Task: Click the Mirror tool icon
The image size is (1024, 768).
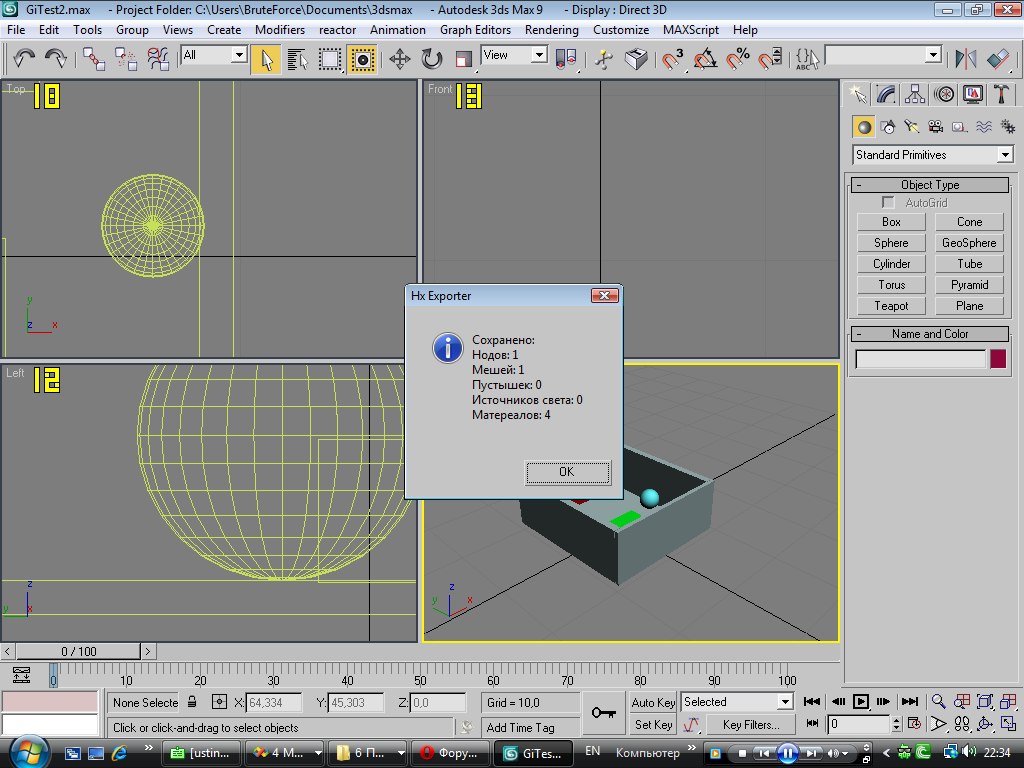Action: coord(966,59)
